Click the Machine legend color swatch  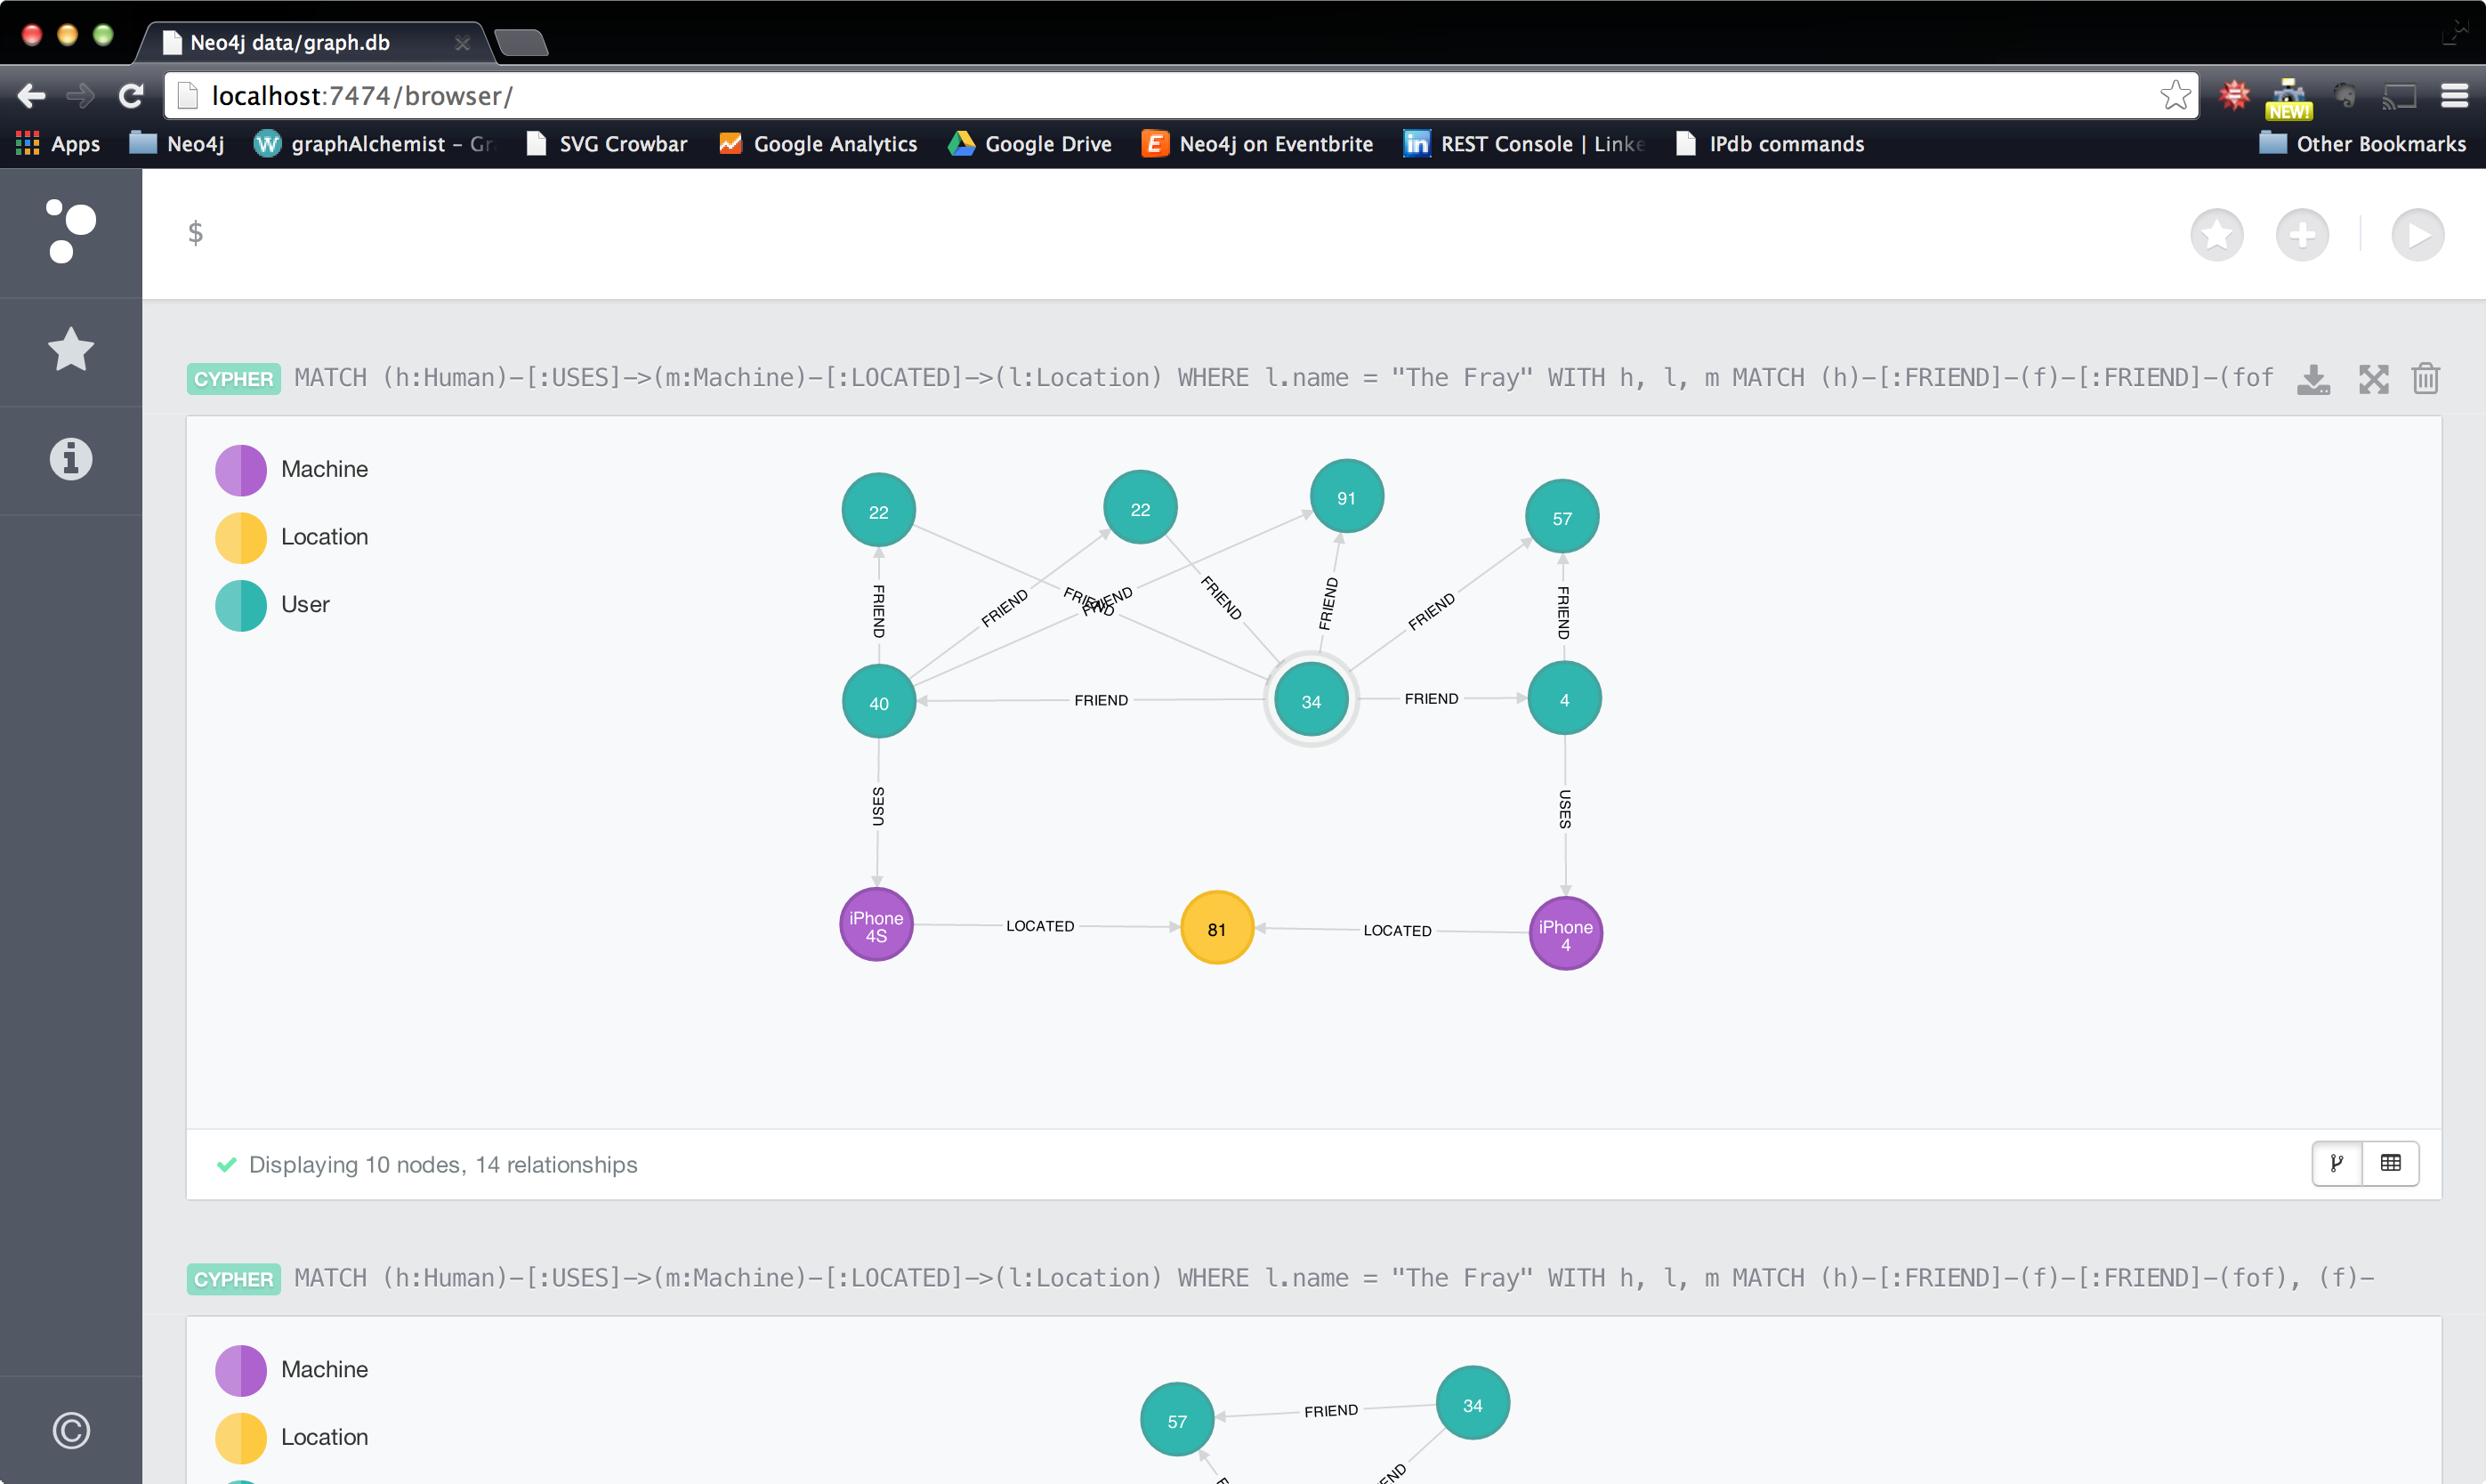[241, 470]
